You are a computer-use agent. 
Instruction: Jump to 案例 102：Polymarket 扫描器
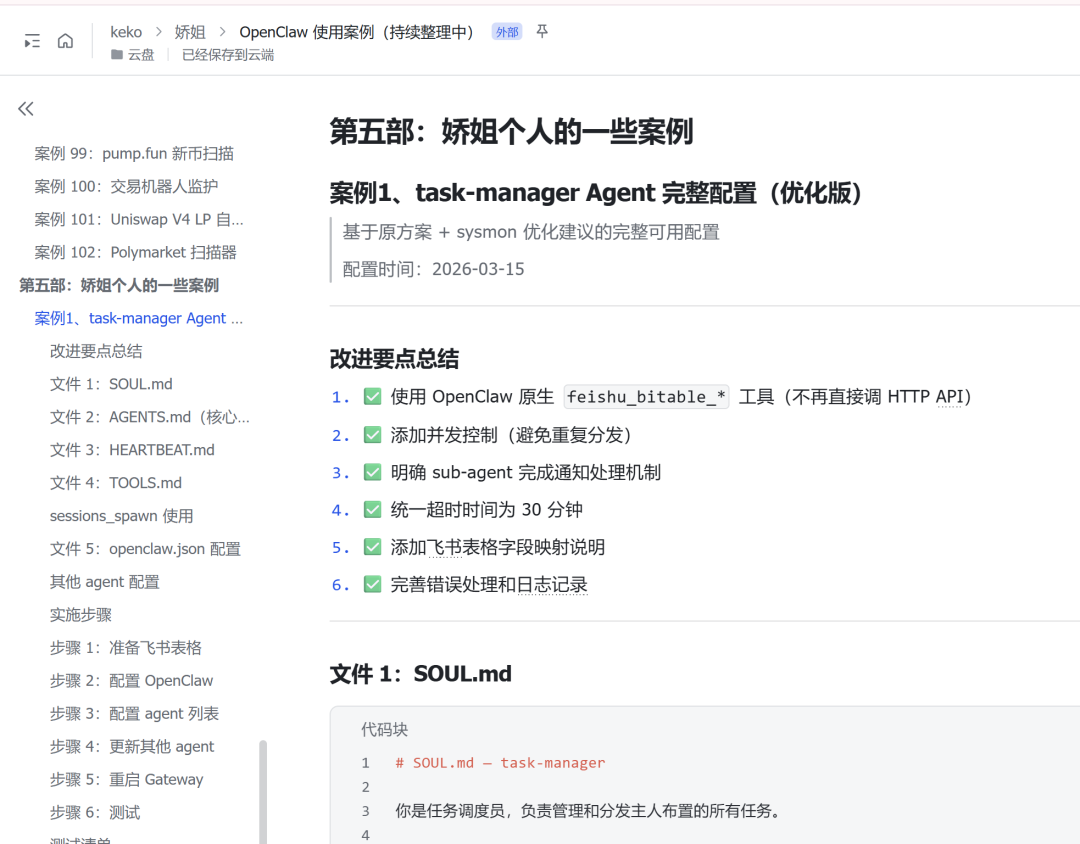135,251
